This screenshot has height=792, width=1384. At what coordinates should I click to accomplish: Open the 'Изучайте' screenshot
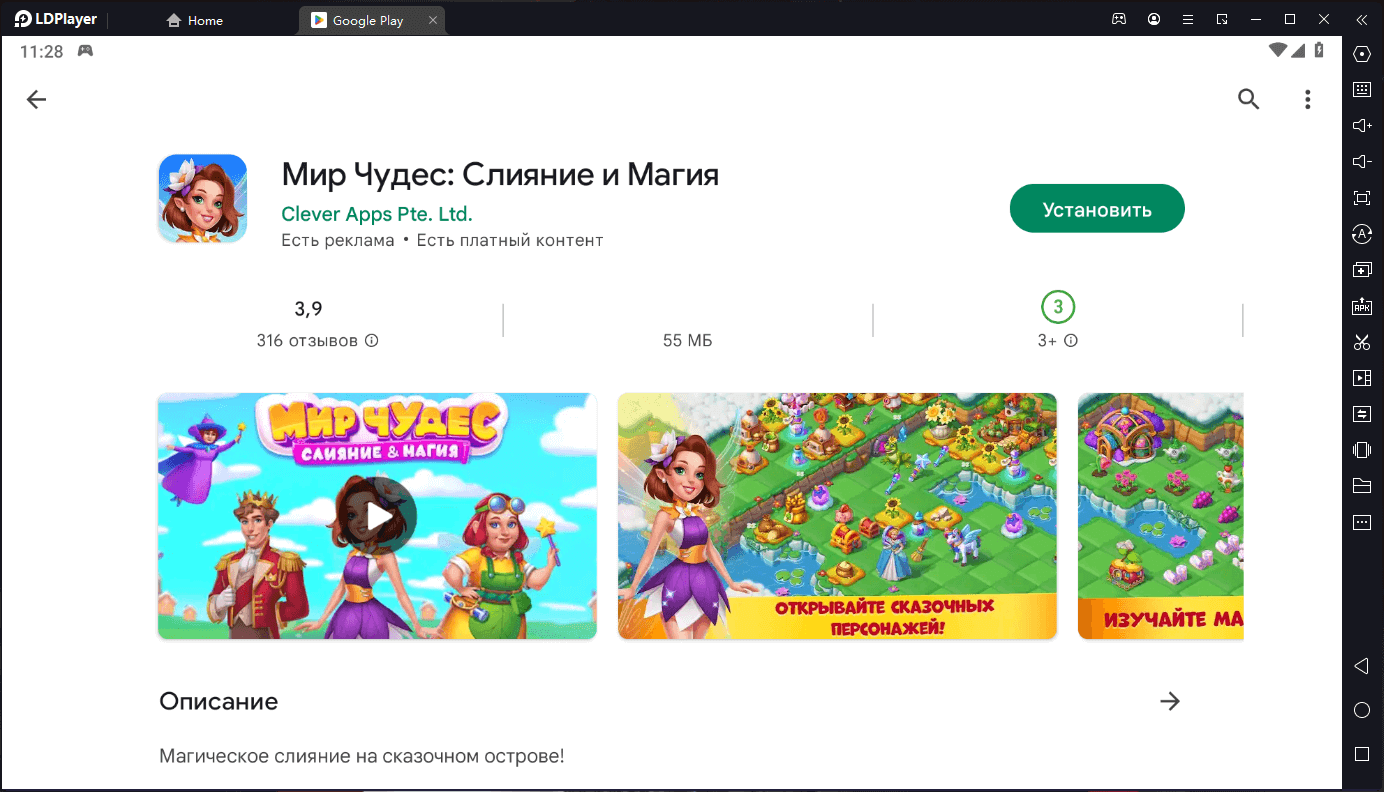pos(1160,516)
